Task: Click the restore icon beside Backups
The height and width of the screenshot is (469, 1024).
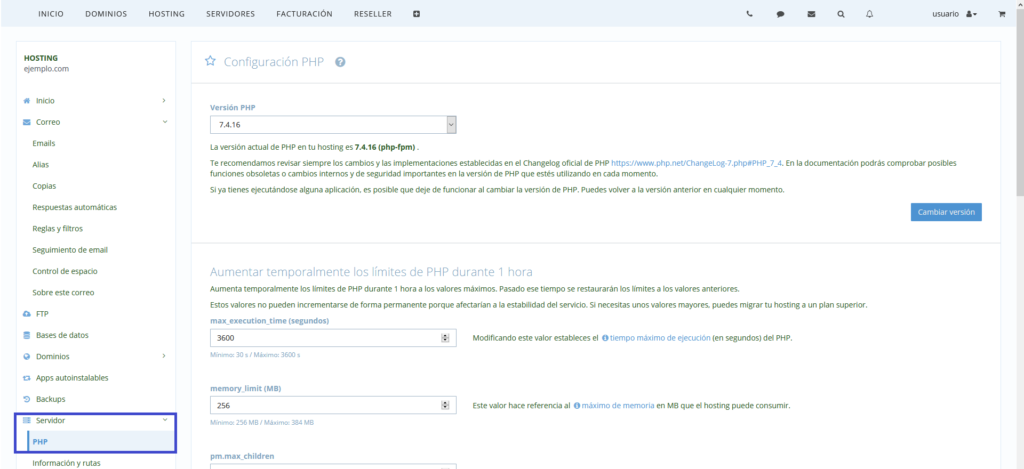Action: [27, 399]
